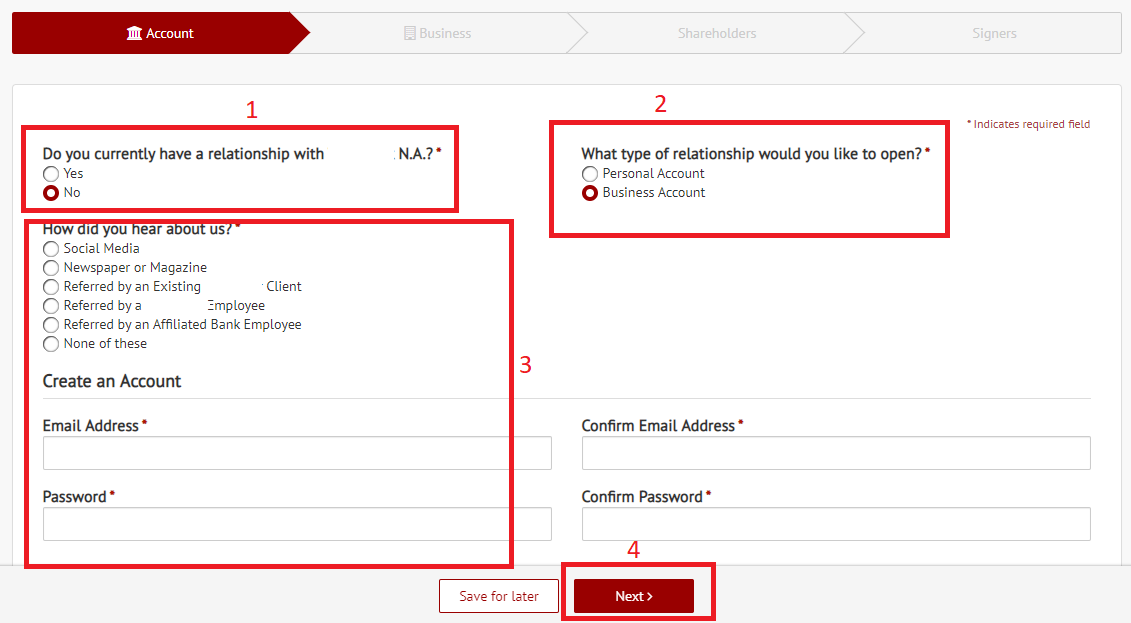Image resolution: width=1131 pixels, height=623 pixels.
Task: Click the Save for later button
Action: pyautogui.click(x=498, y=596)
